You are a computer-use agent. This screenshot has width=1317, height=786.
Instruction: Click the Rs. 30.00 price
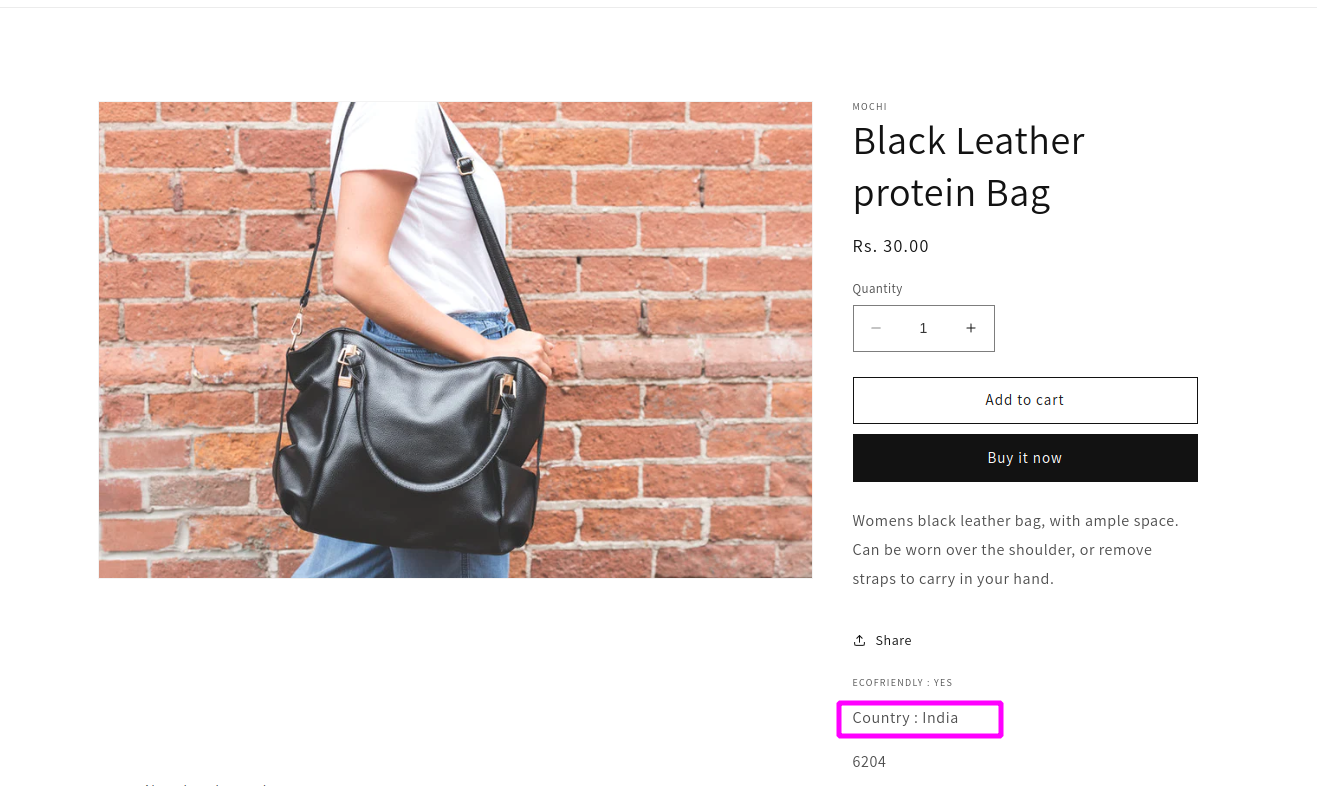pos(890,246)
